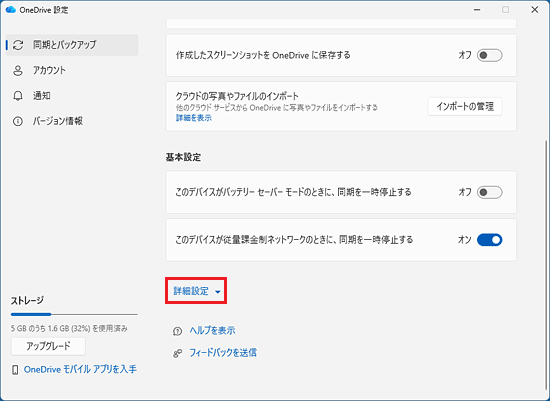The image size is (550, 401).
Task: Click the help question mark icon
Action: tap(177, 331)
